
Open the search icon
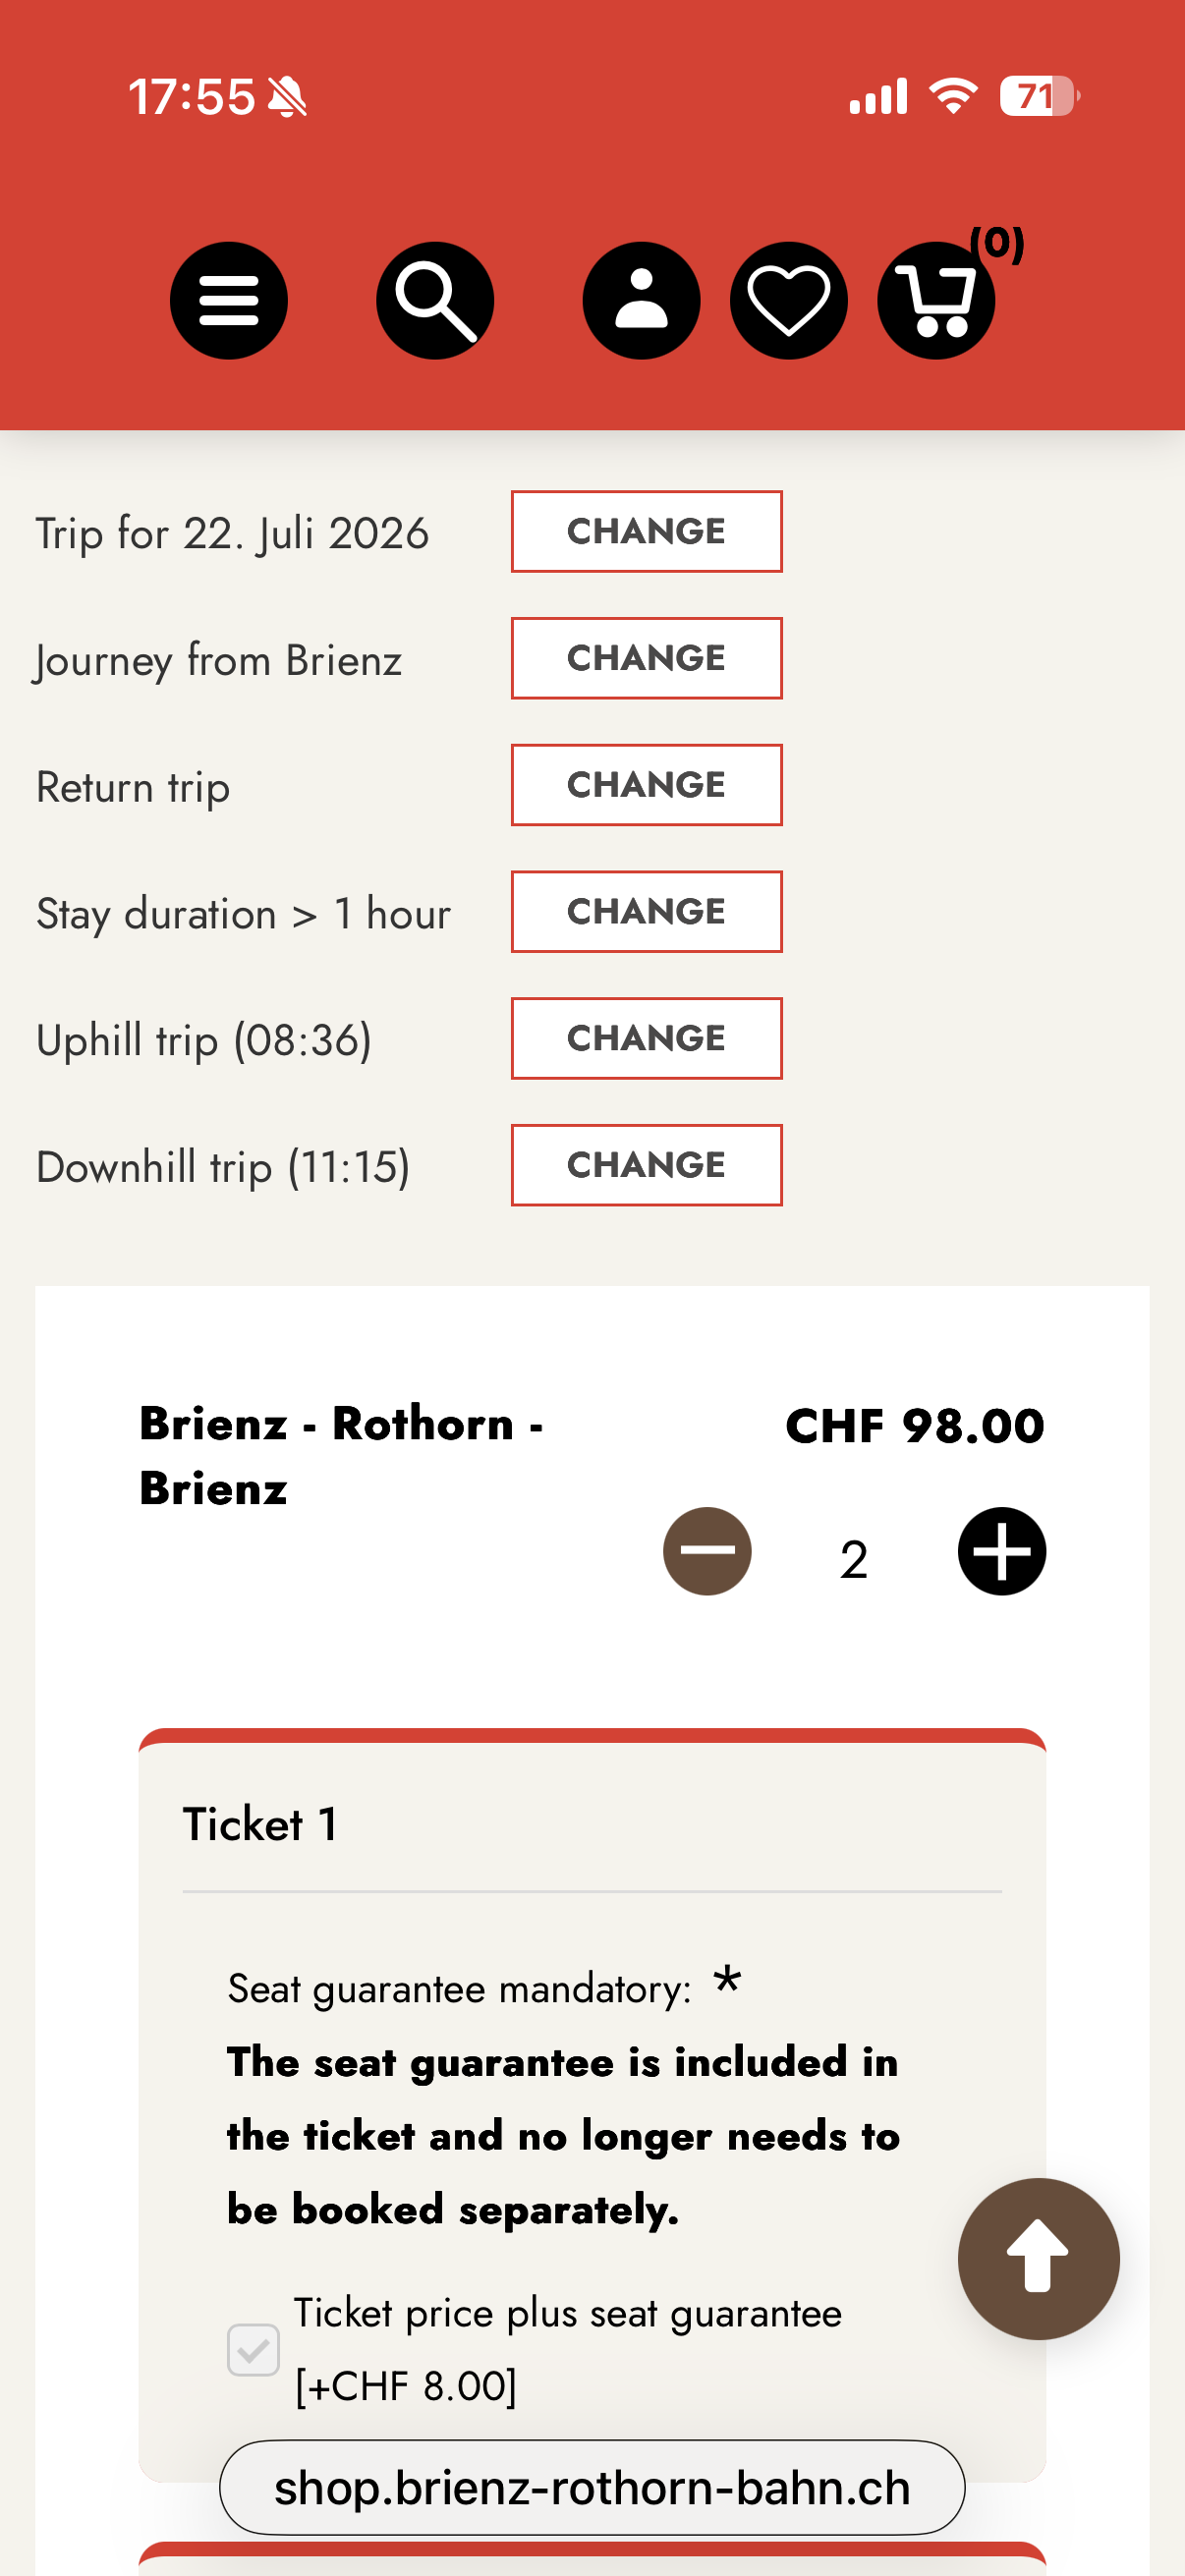[435, 301]
